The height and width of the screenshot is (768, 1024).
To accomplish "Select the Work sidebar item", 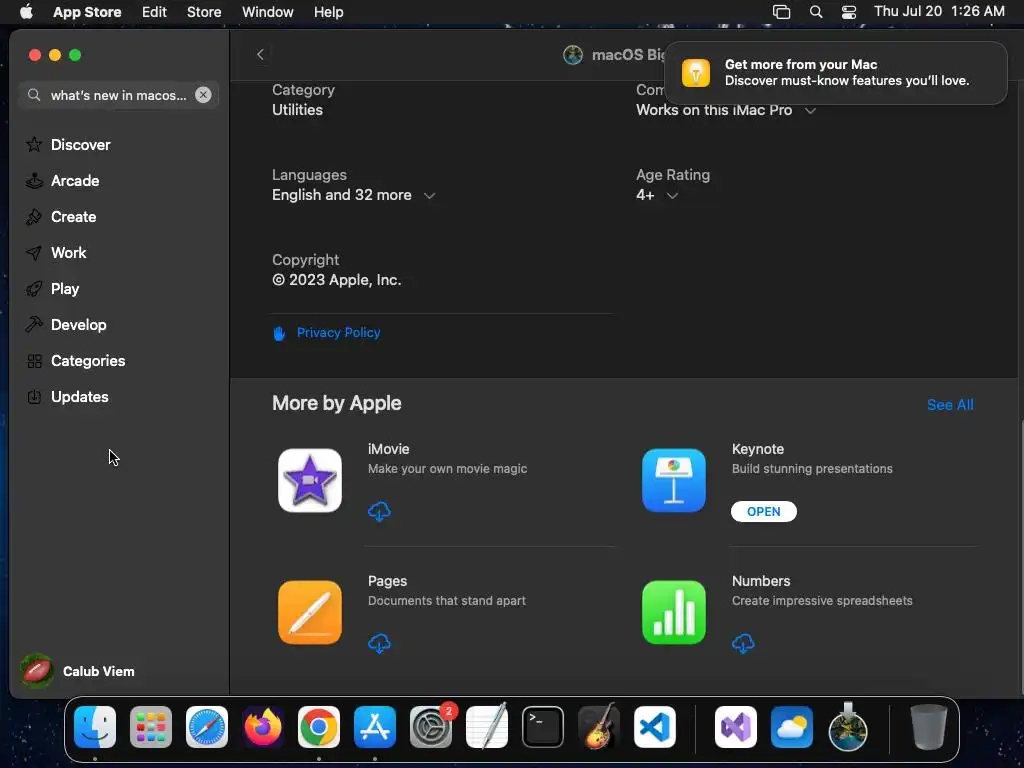I will (x=56, y=252).
